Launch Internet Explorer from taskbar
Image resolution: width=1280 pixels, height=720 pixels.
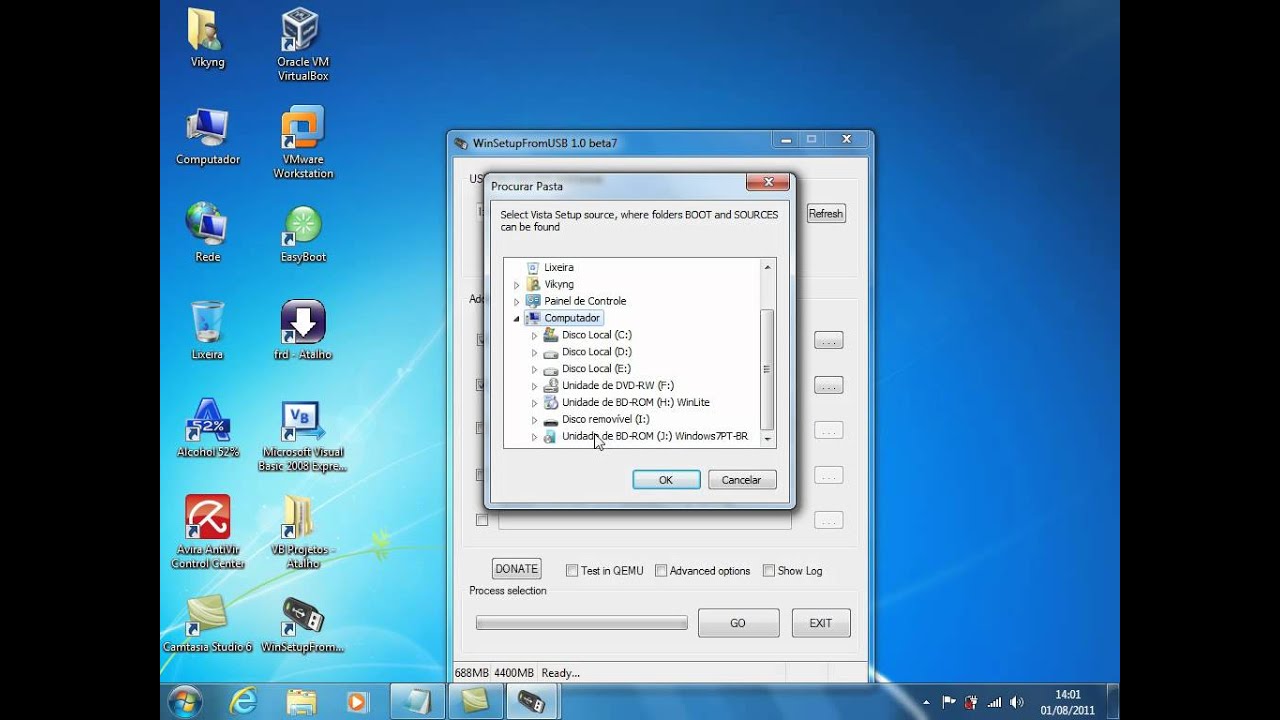[243, 701]
